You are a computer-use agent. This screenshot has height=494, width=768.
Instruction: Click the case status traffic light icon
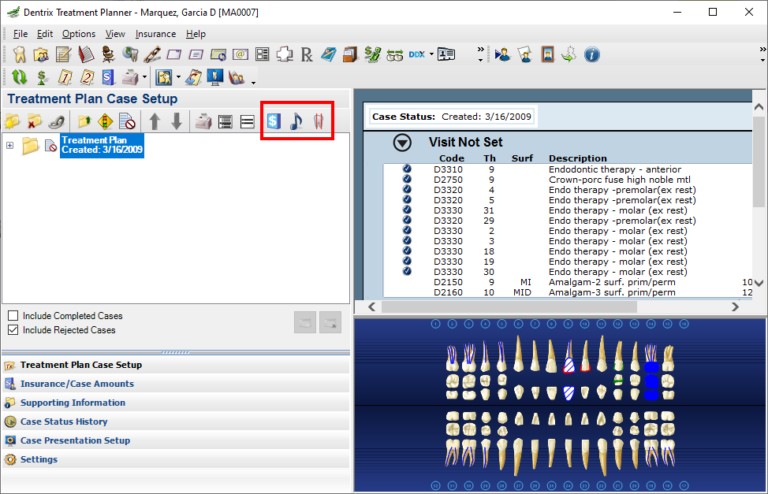coord(105,121)
